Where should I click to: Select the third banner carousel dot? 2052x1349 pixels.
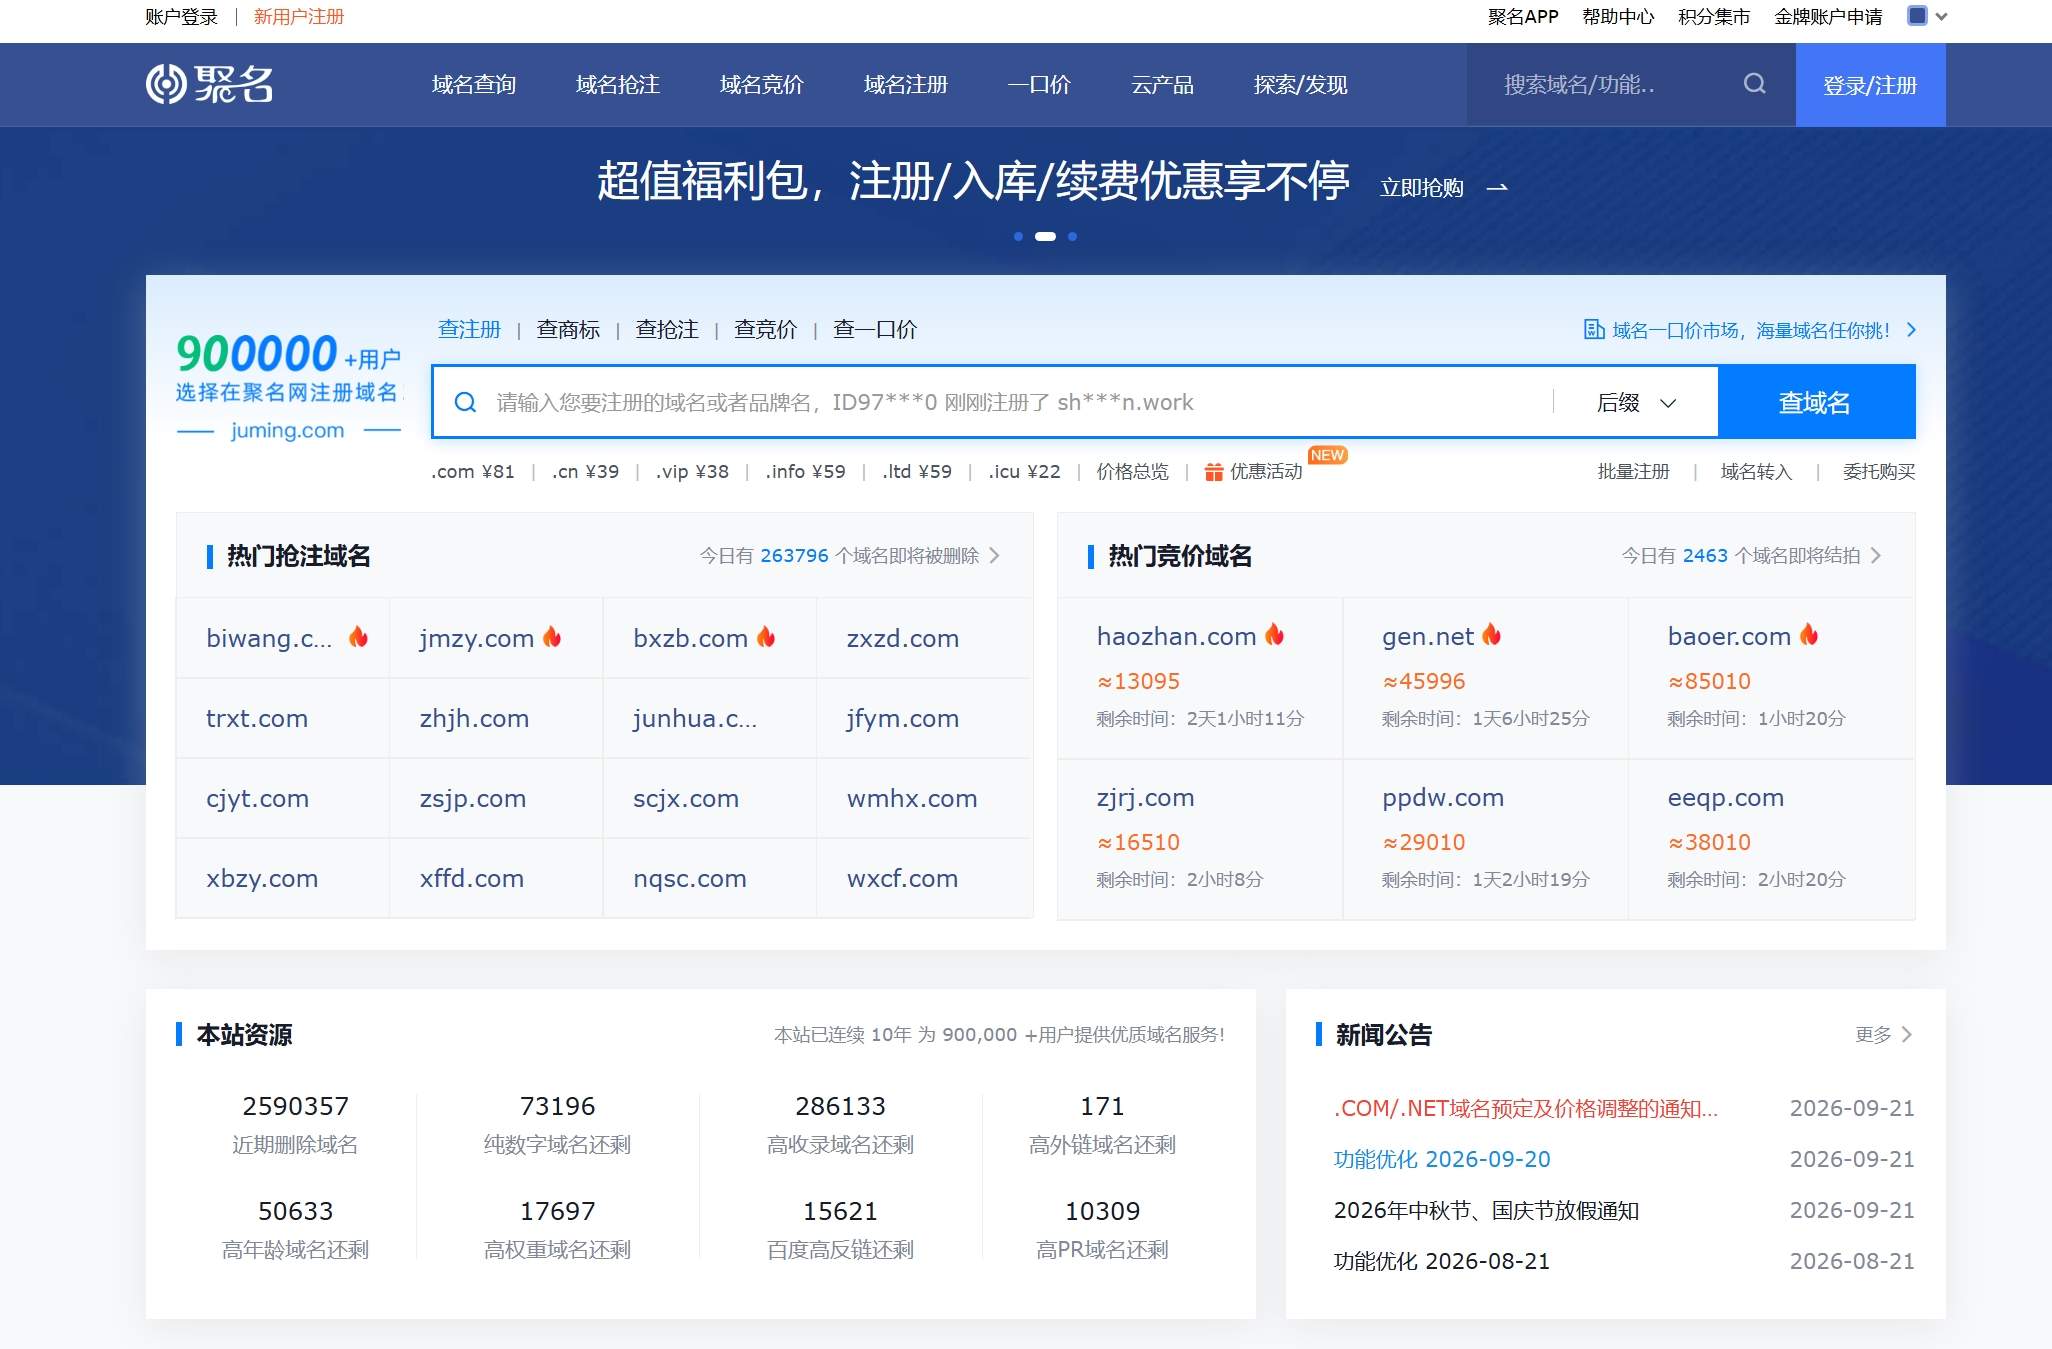pos(1072,237)
